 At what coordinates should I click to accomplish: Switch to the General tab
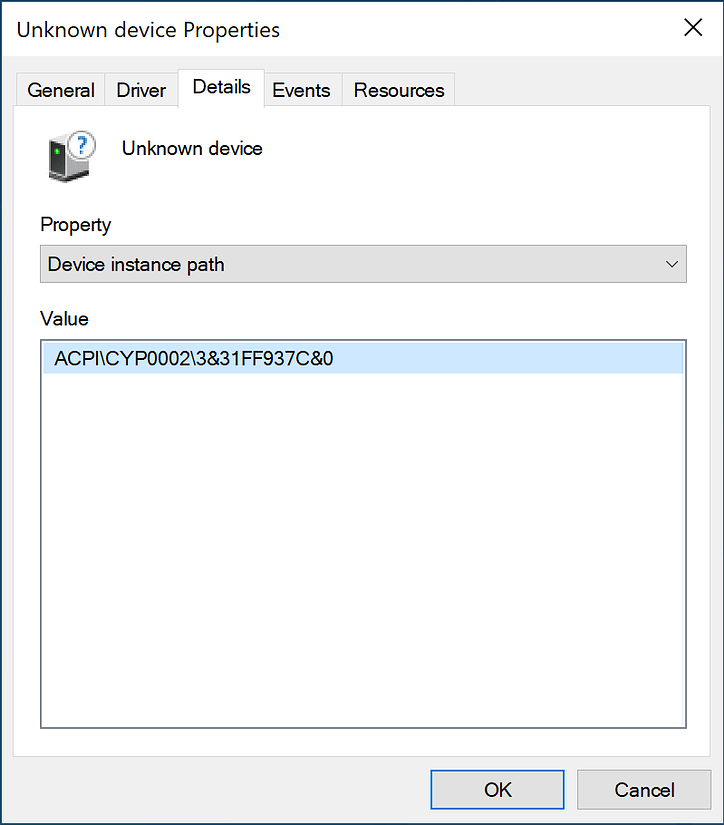pos(61,90)
